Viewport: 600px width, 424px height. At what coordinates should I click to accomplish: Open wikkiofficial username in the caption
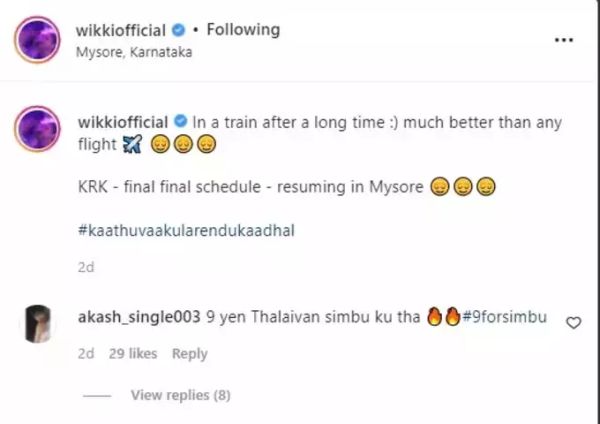(x=123, y=122)
